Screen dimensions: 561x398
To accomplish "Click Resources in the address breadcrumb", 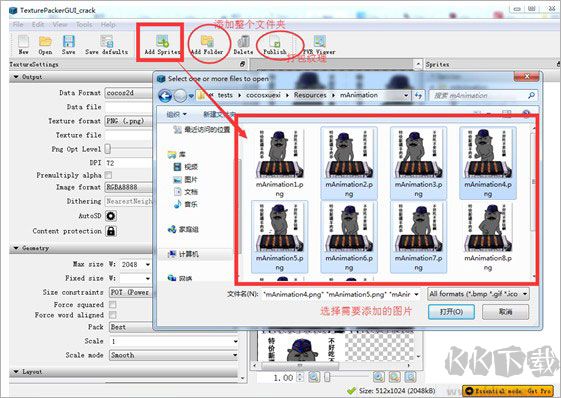I will (x=310, y=95).
